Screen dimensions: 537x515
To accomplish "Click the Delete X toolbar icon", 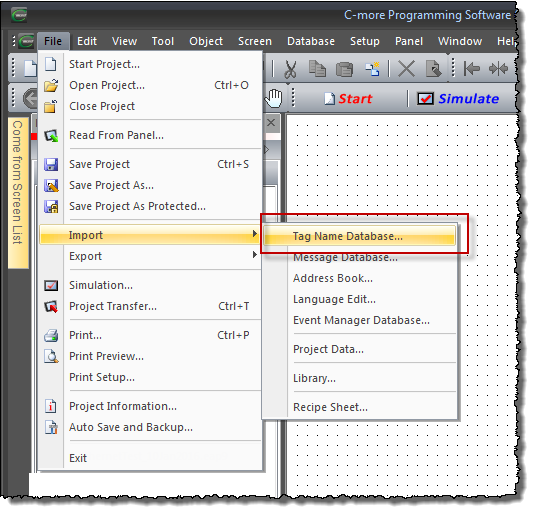I will pos(406,69).
